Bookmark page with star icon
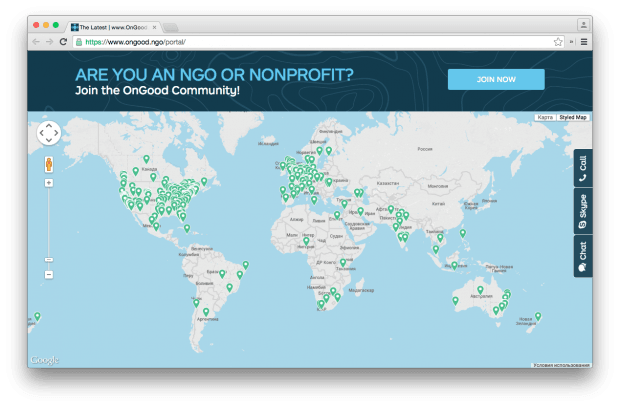The image size is (620, 407). (558, 42)
